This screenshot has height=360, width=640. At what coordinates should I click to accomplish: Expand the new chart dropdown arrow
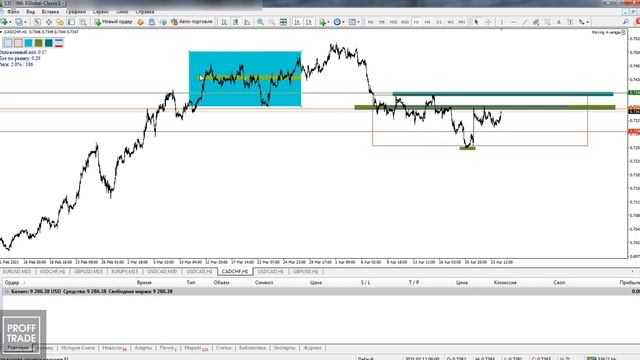[11, 22]
